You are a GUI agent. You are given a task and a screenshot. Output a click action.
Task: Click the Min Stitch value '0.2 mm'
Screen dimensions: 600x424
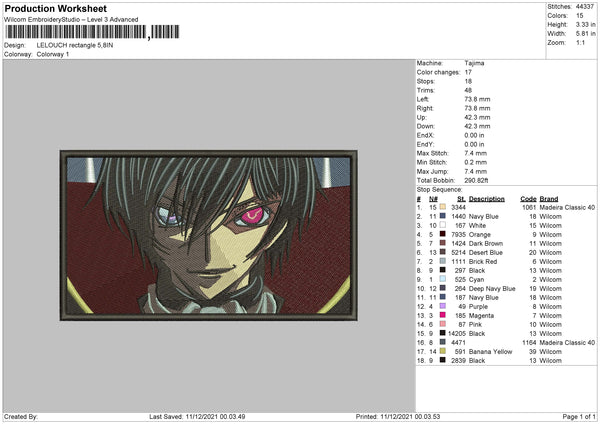click(476, 162)
